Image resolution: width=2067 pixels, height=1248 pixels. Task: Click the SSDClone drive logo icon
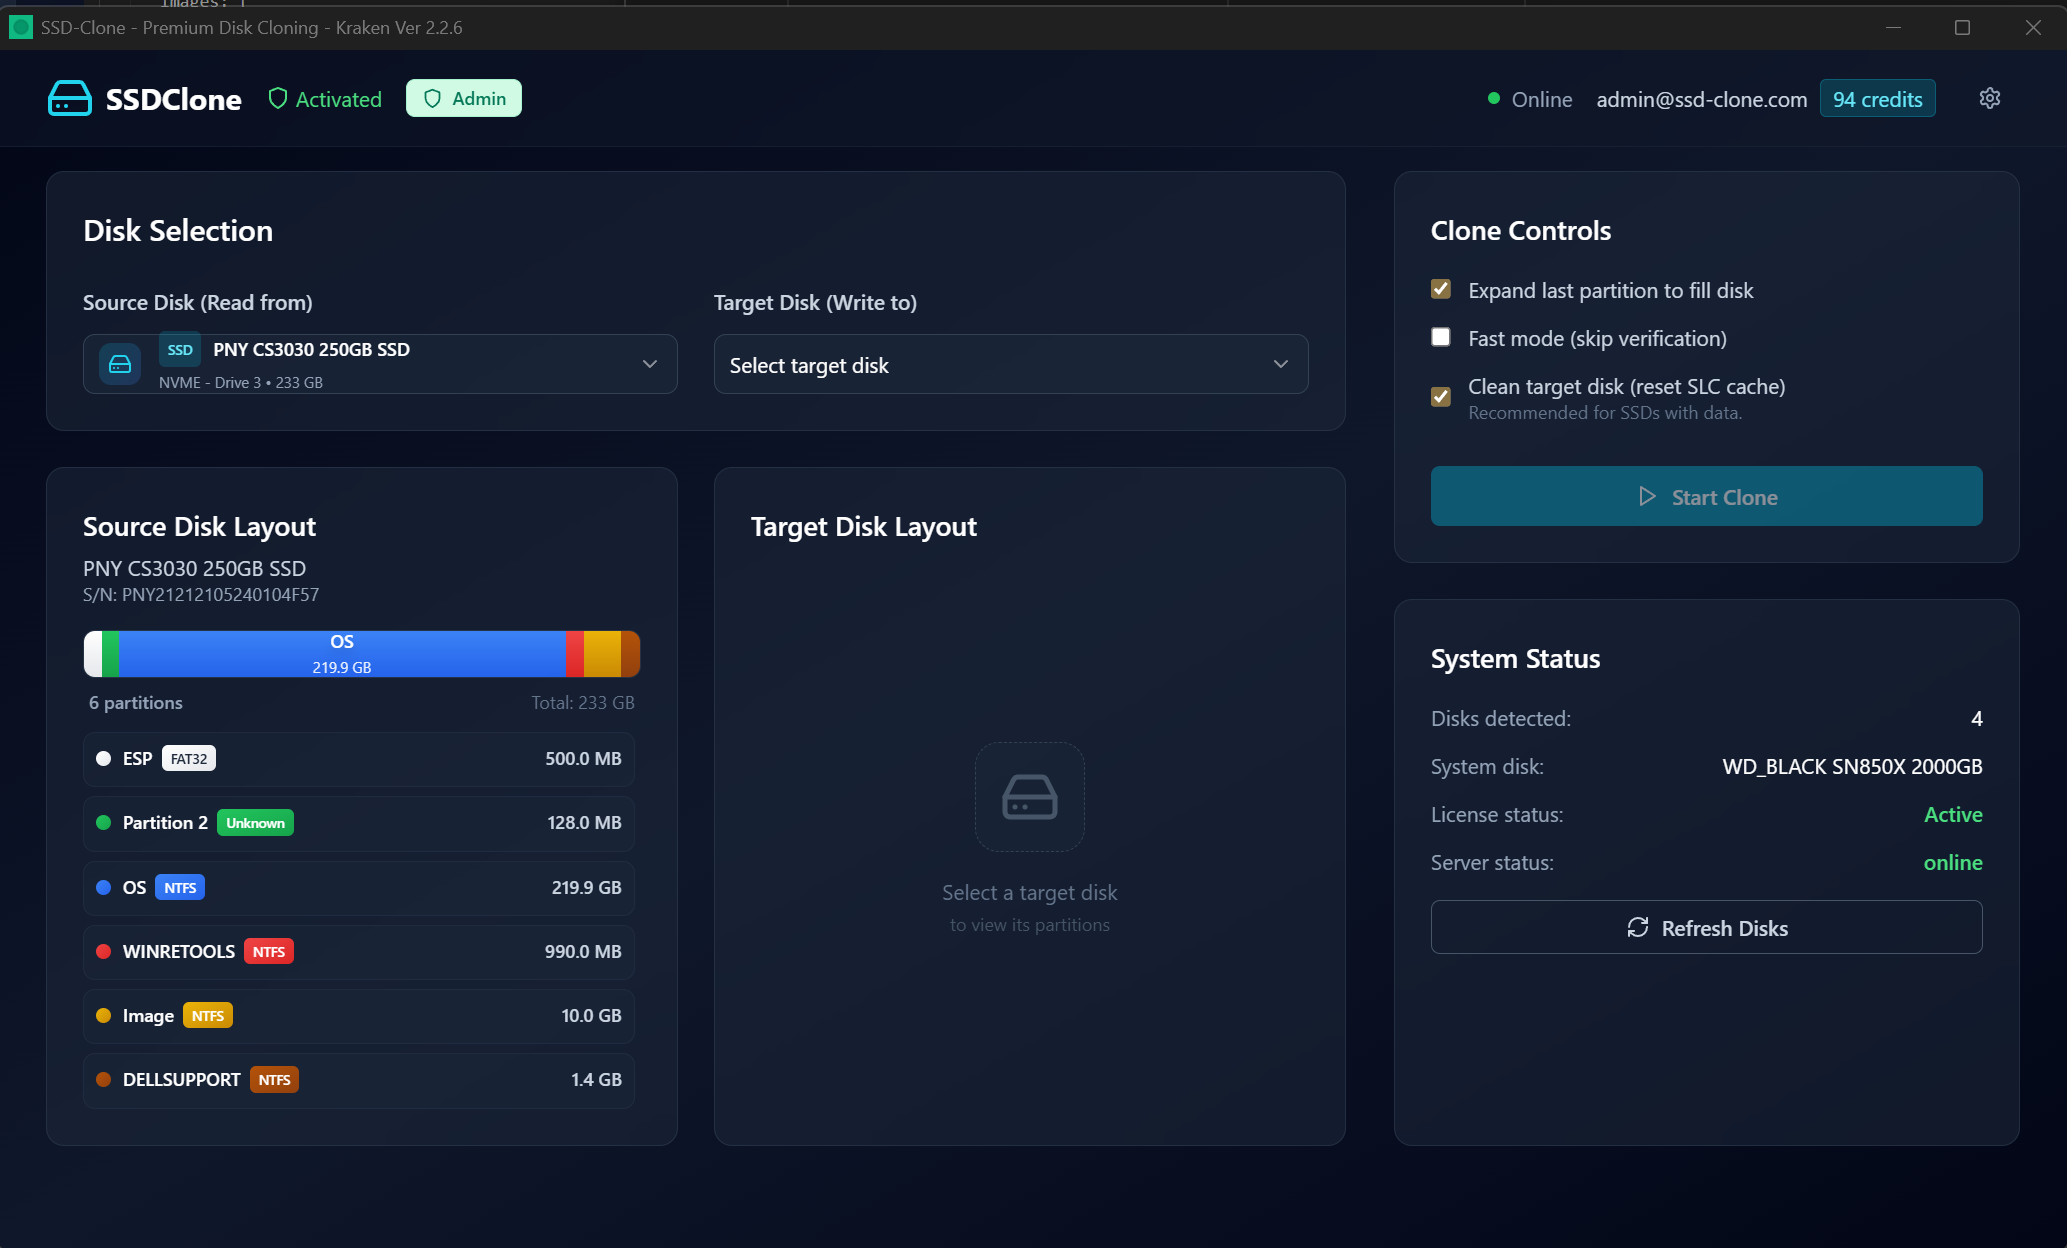point(70,99)
